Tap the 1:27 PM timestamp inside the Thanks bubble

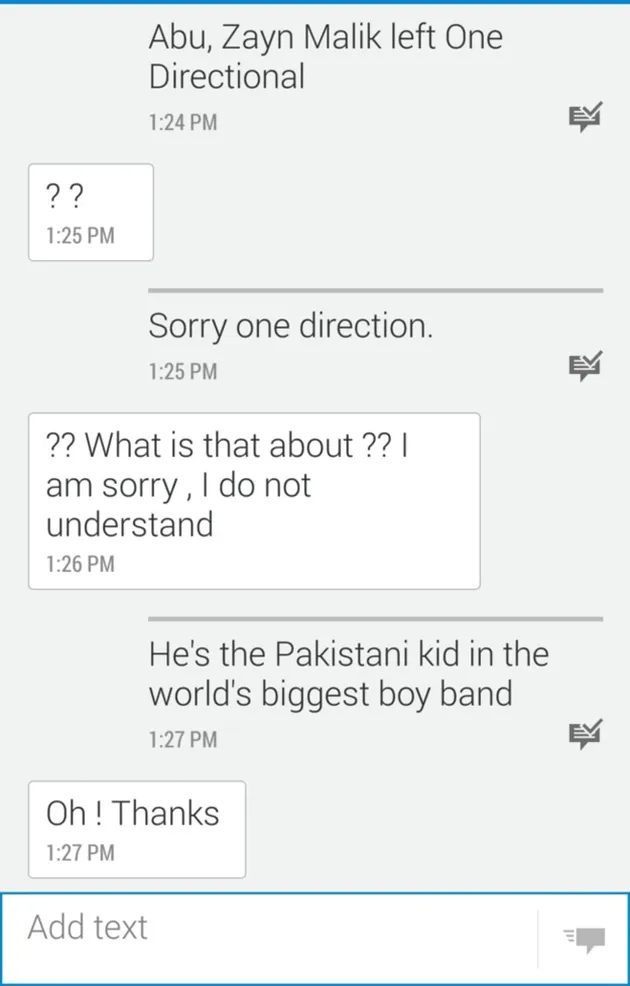[80, 853]
